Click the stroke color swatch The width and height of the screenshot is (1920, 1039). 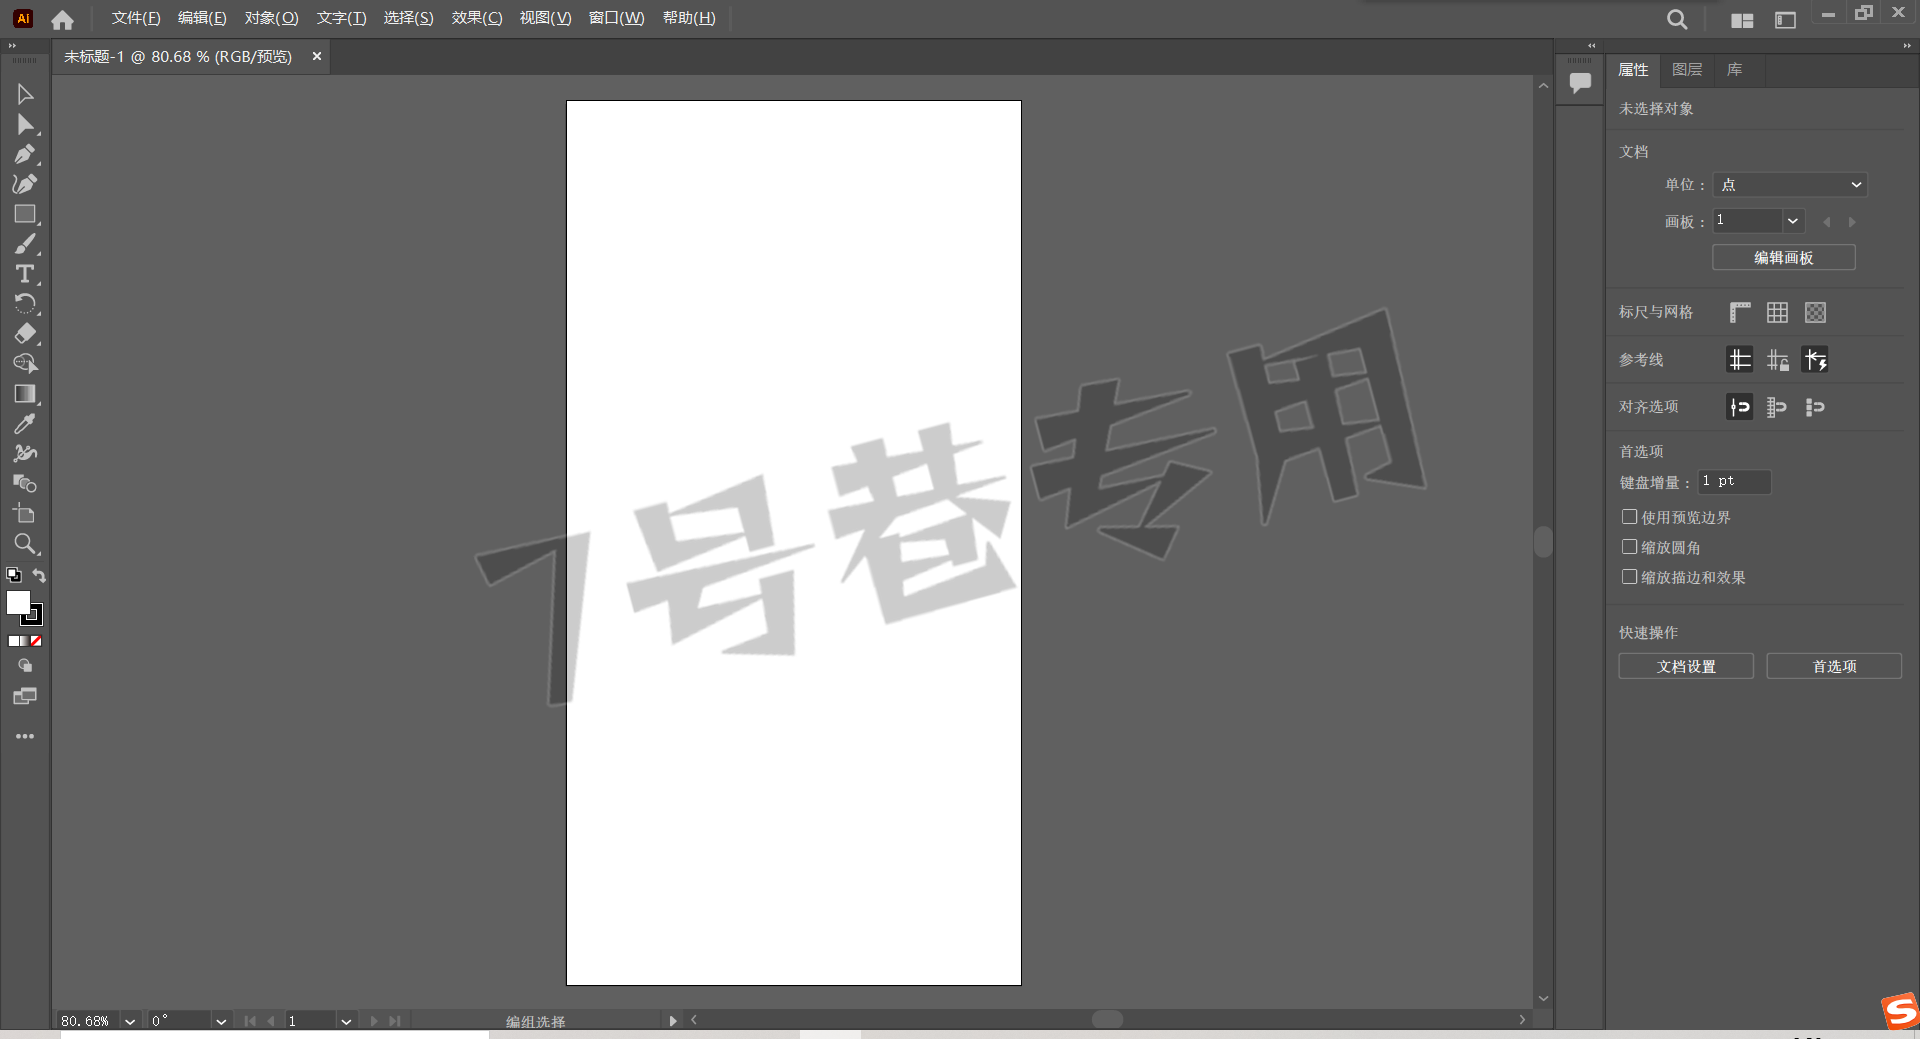36,618
